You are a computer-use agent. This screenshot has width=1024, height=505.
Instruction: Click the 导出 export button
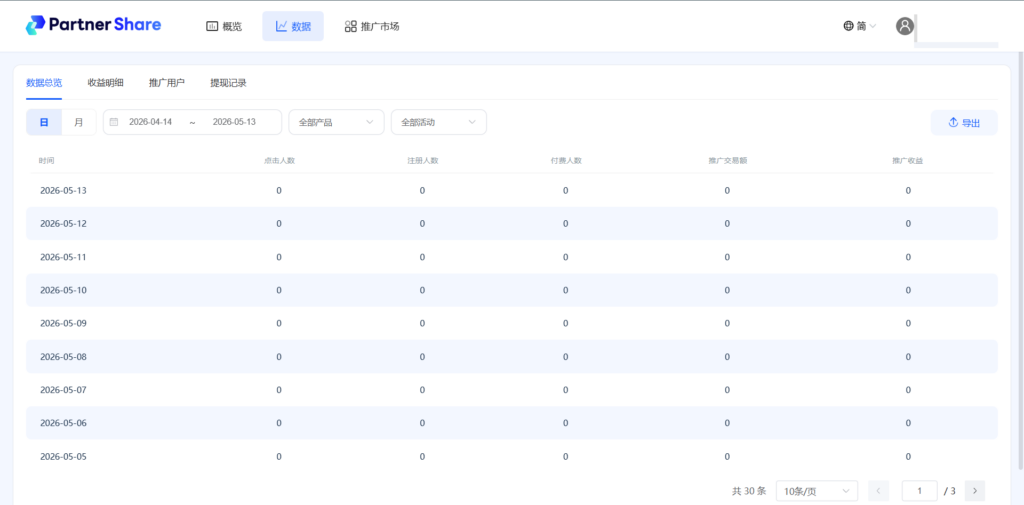click(964, 123)
